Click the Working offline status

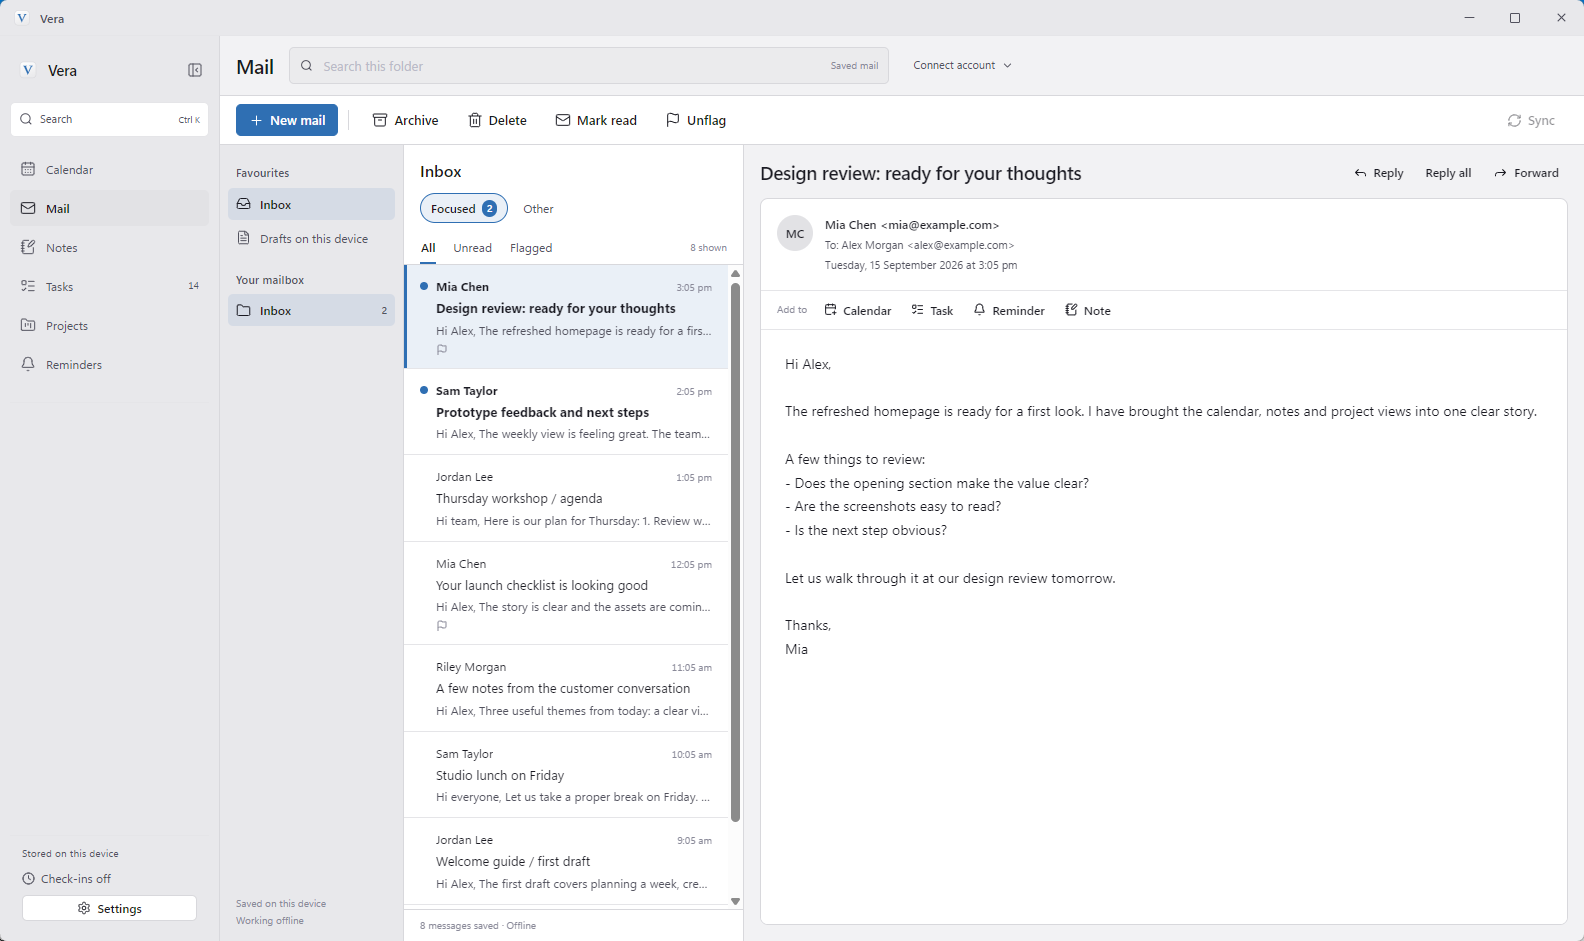pos(270,921)
